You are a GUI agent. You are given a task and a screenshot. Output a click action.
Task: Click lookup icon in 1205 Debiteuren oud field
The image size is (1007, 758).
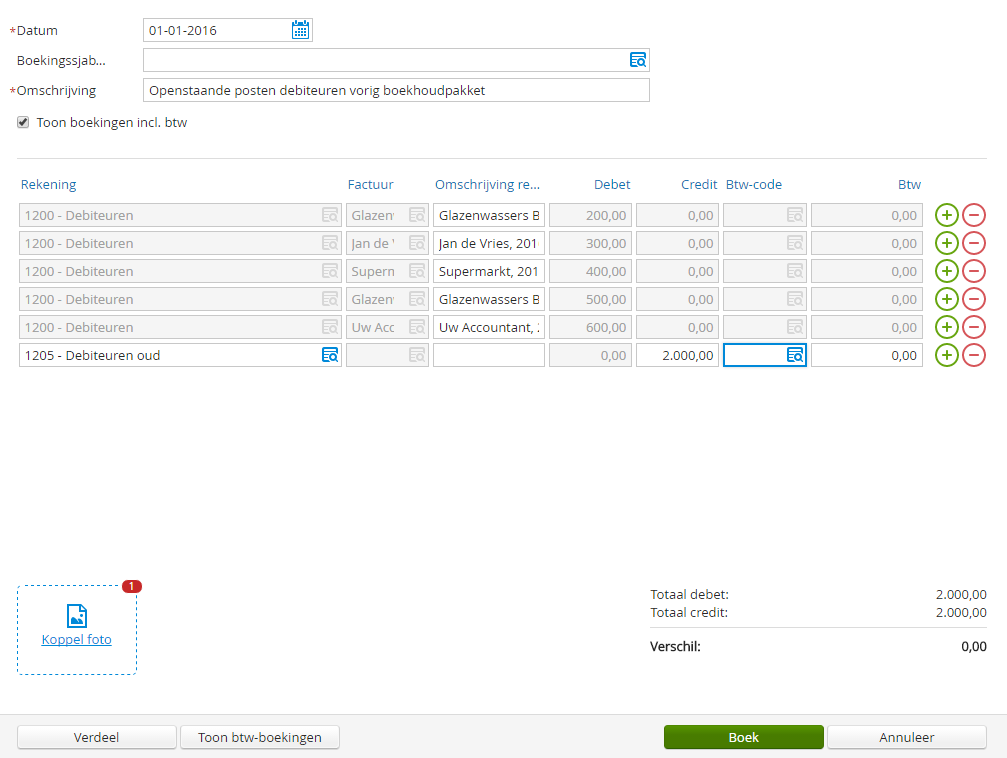(329, 355)
